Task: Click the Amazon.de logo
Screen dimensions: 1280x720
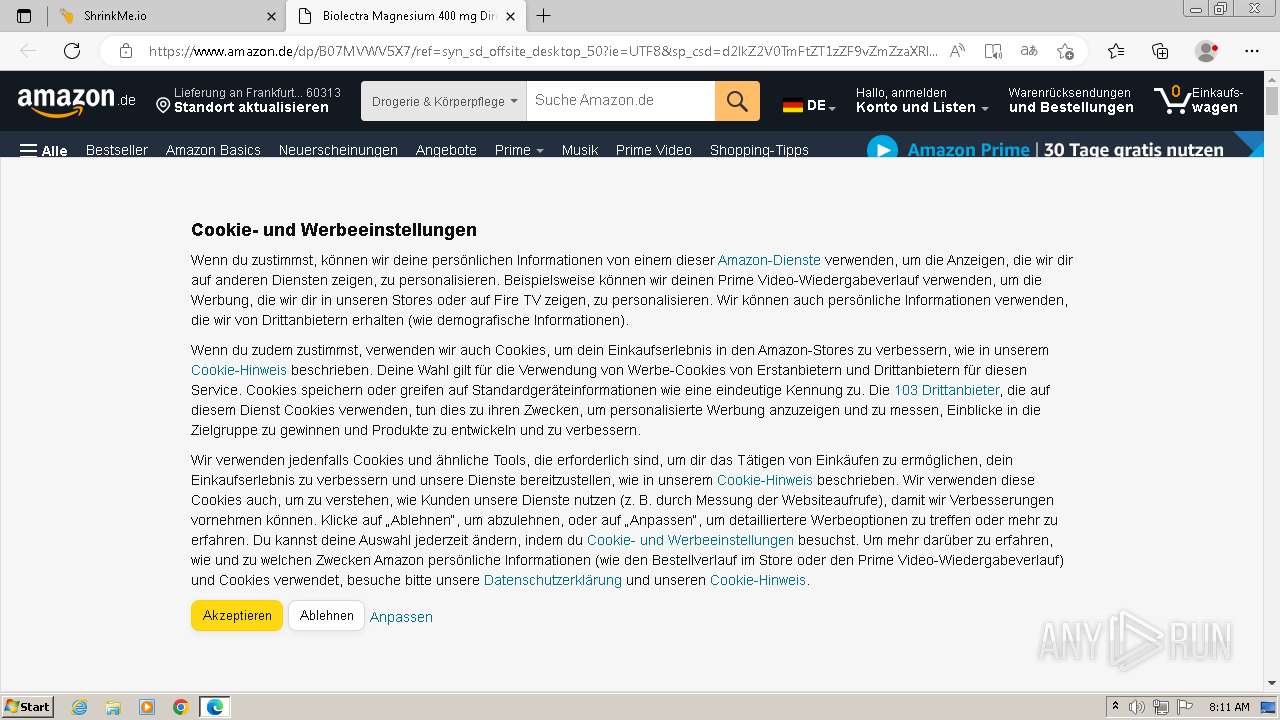Action: pyautogui.click(x=76, y=100)
